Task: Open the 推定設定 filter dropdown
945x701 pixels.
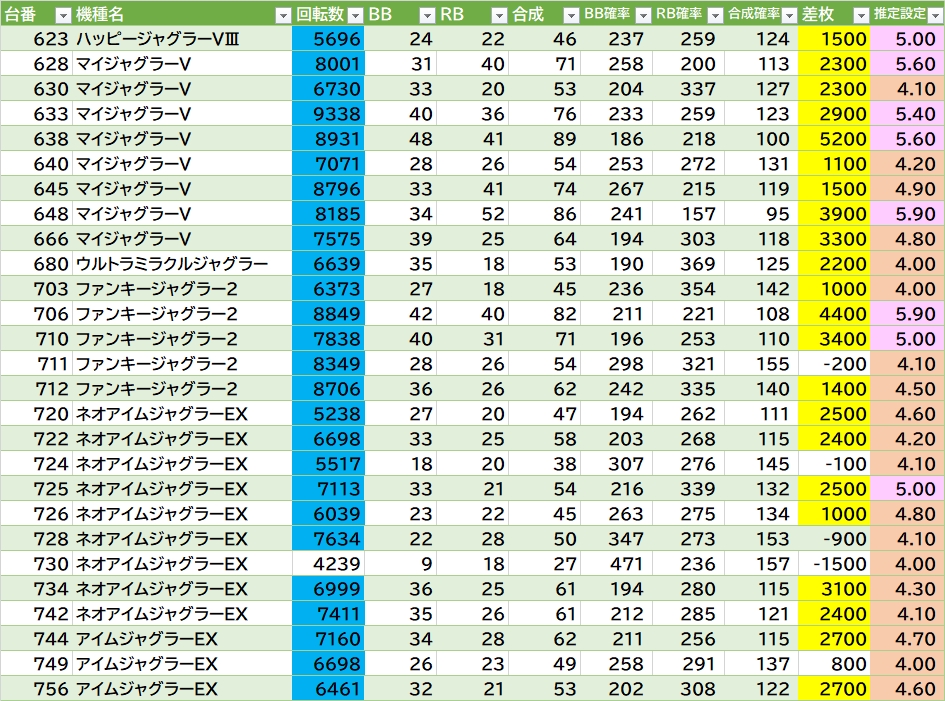Action: (933, 14)
